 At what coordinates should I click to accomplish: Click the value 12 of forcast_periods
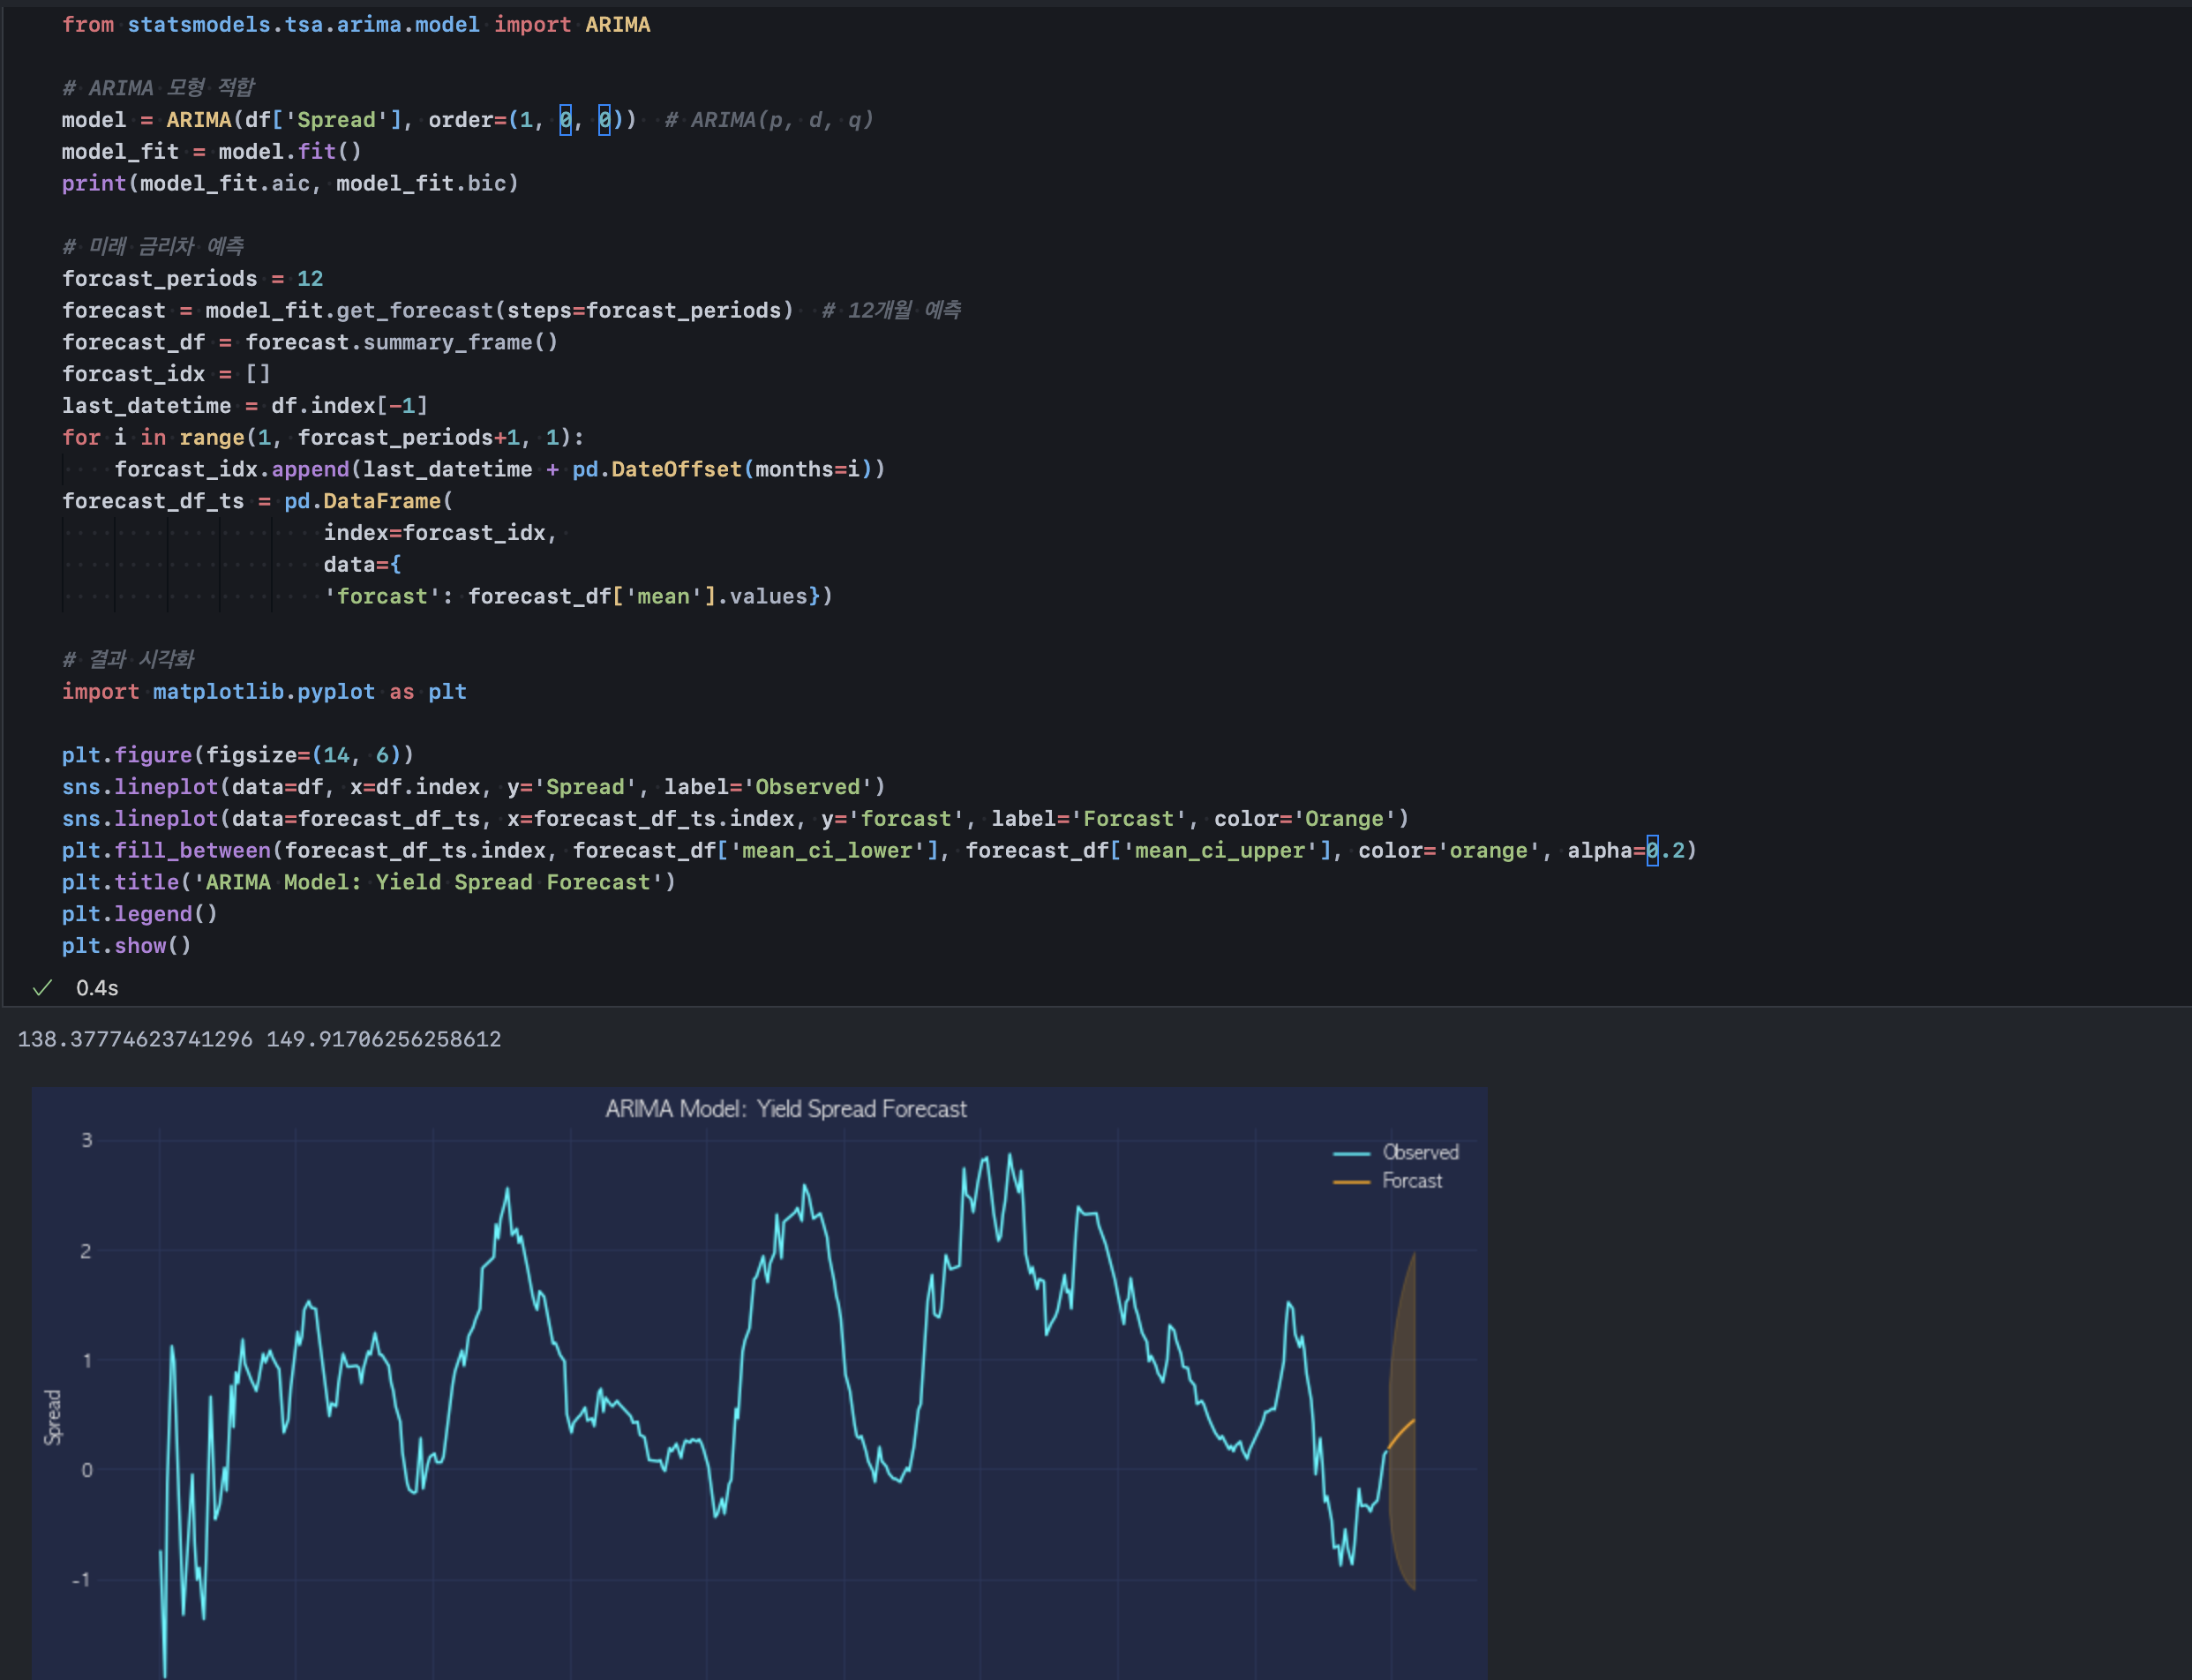[x=310, y=278]
